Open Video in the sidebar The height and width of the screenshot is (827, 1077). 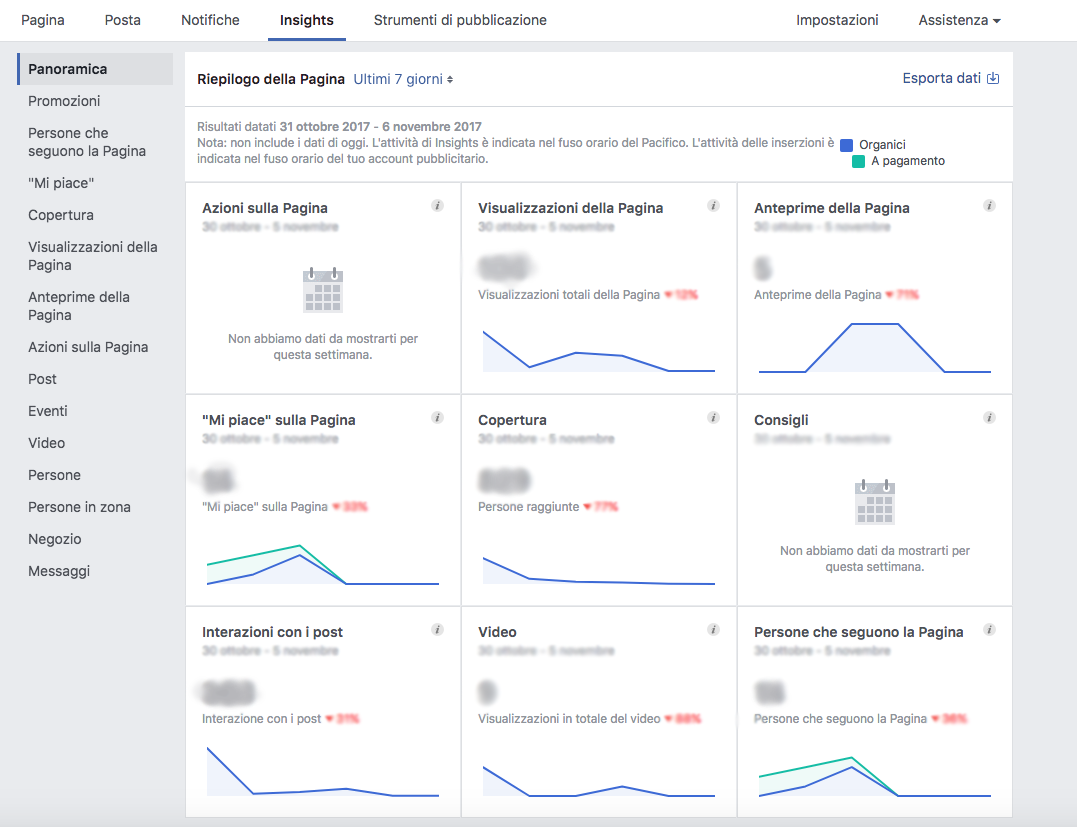coord(46,443)
